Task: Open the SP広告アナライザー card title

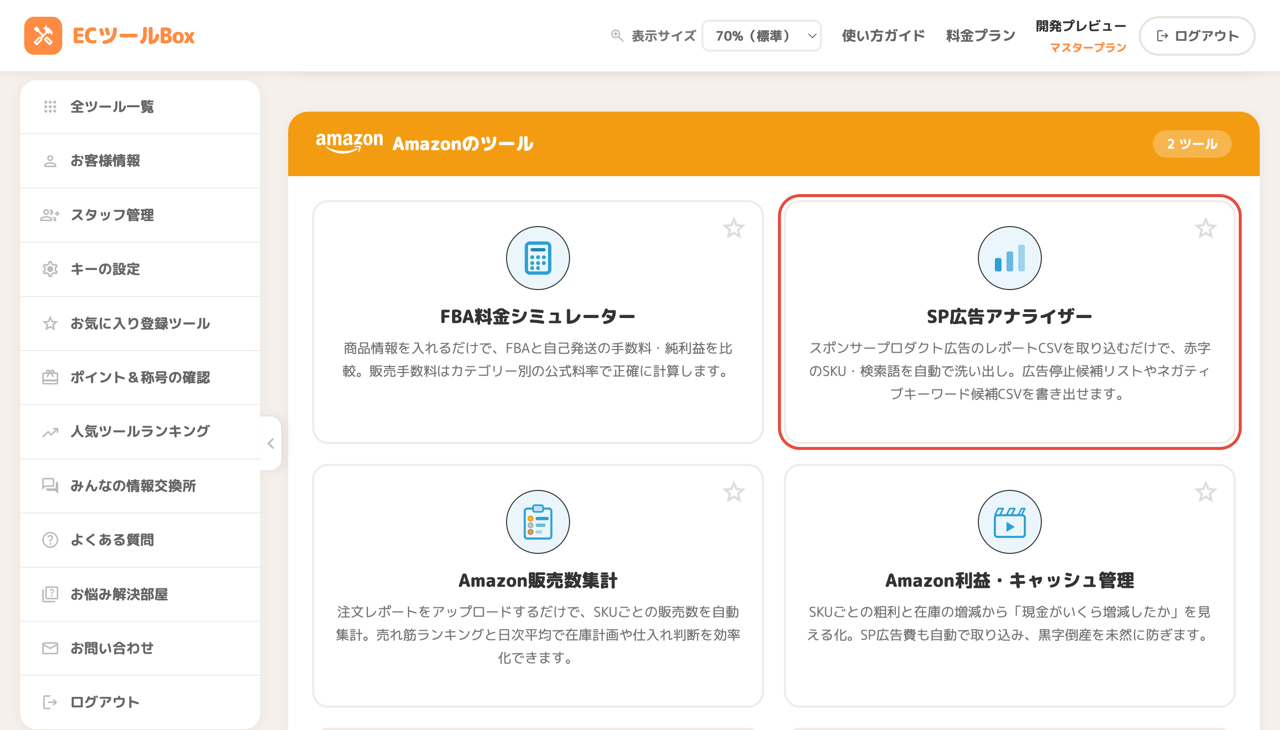Action: coord(1010,317)
